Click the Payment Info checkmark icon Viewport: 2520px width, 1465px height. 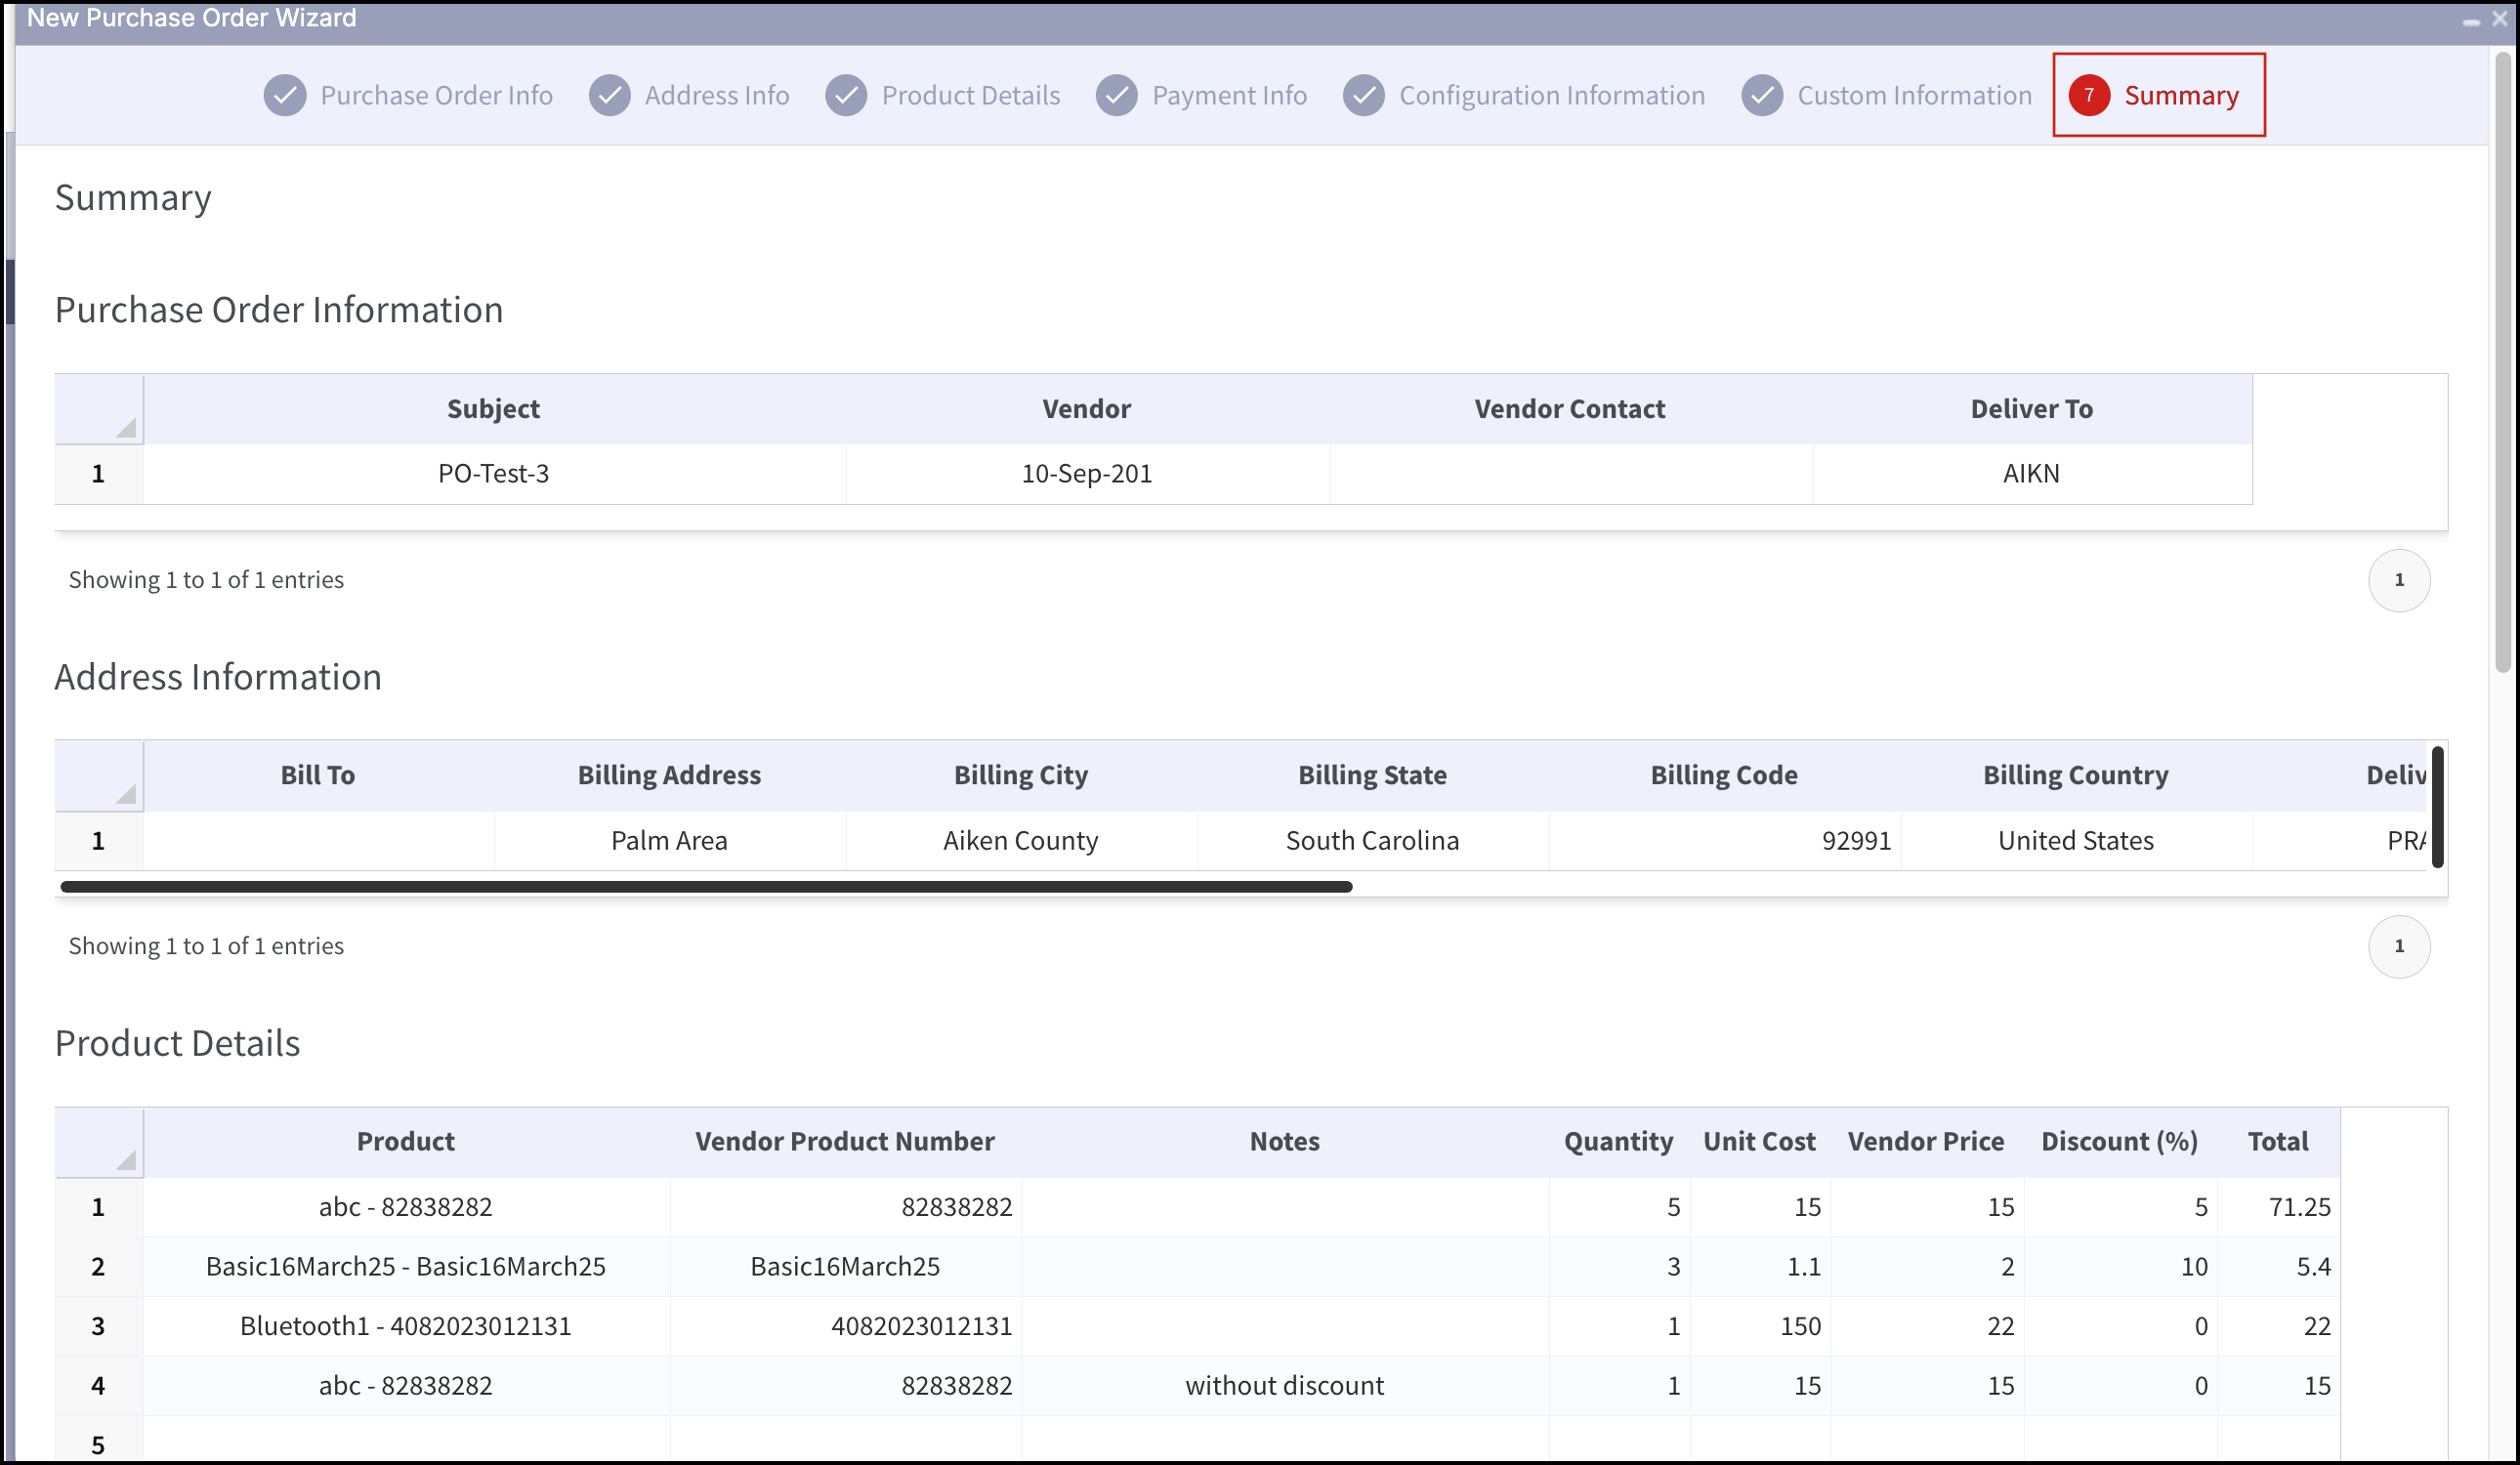pyautogui.click(x=1117, y=96)
